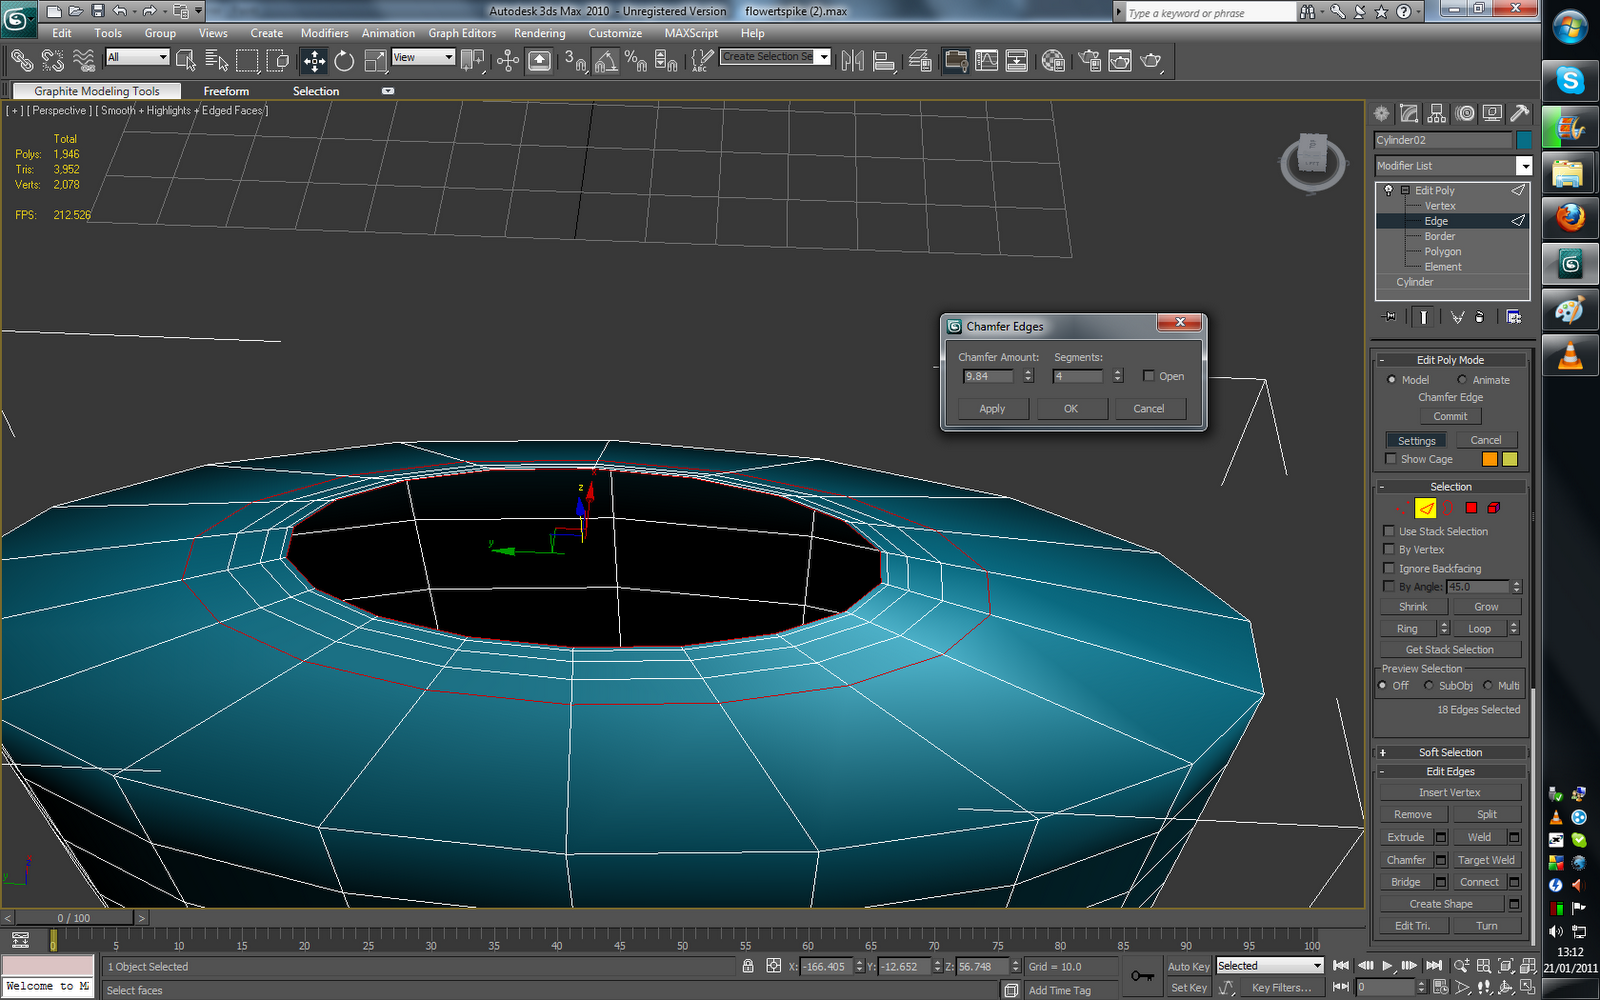Switch to Polygon sub-object selection icon
The image size is (1600, 1000).
1471,508
